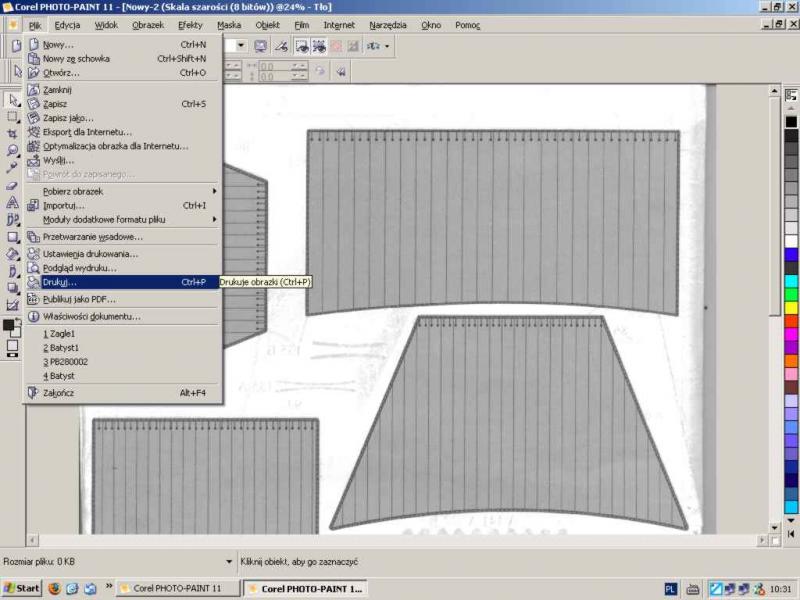Screen dimensions: 800x600
Task: Choose Ustawienia drukowania... entry
Action: (122, 254)
